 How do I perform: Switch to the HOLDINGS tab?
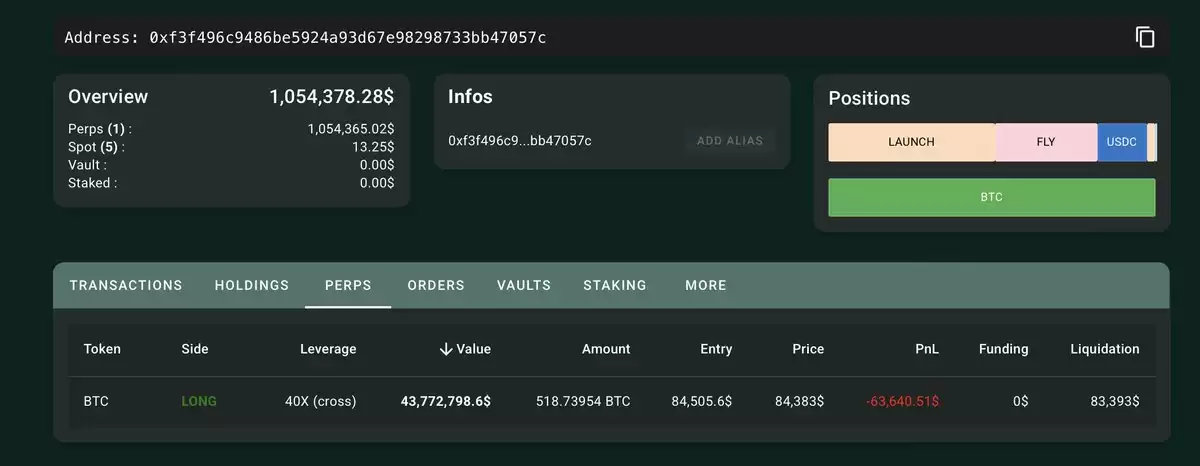[x=252, y=285]
